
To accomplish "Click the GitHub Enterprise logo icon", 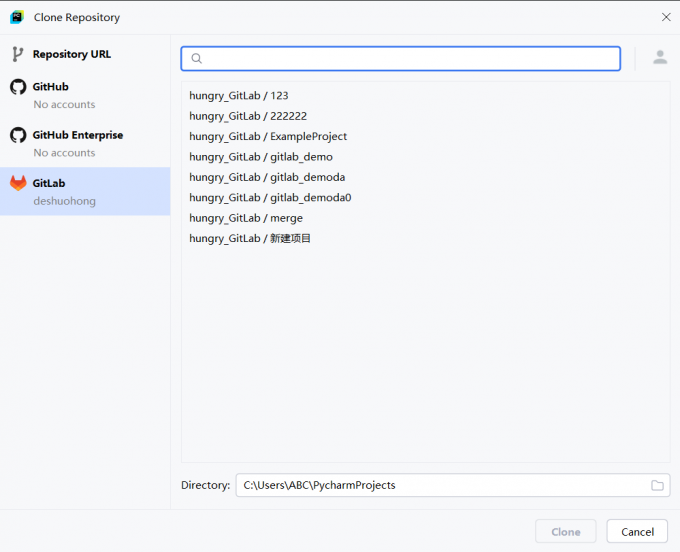I will [x=18, y=135].
